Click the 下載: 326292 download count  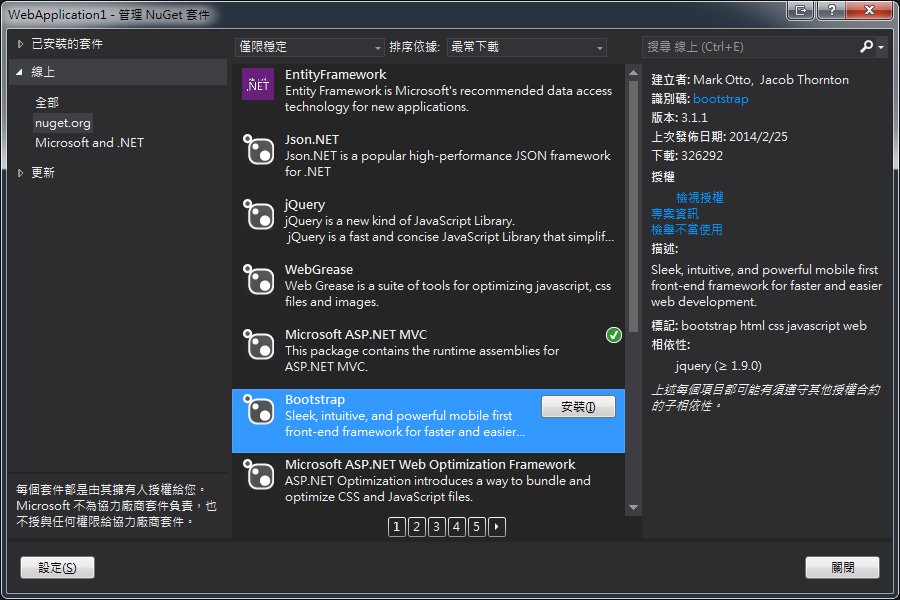click(687, 156)
